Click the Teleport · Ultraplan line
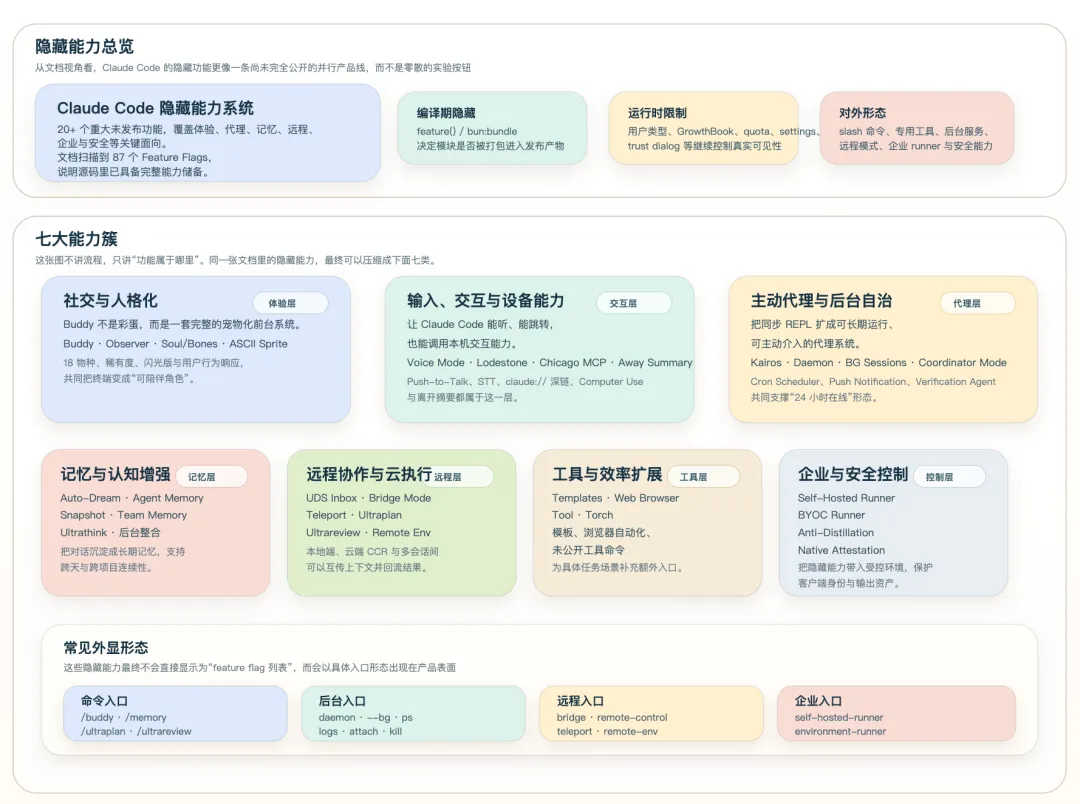The image size is (1080, 804). tap(354, 515)
